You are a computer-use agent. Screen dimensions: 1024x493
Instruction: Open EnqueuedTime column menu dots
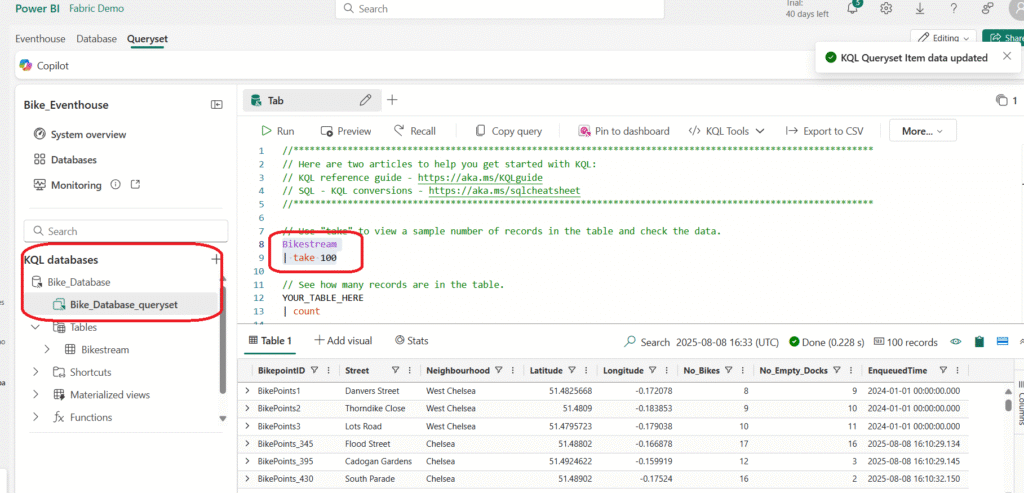coord(957,370)
